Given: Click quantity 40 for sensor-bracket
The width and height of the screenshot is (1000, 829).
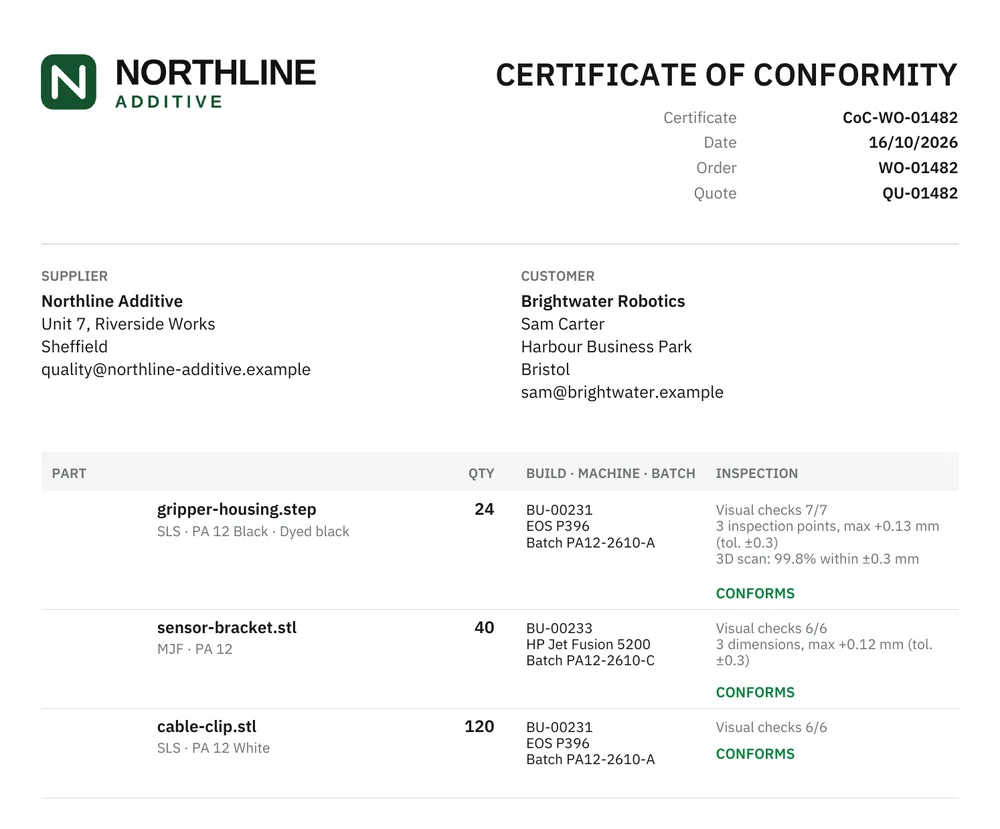Looking at the screenshot, I should (x=484, y=627).
